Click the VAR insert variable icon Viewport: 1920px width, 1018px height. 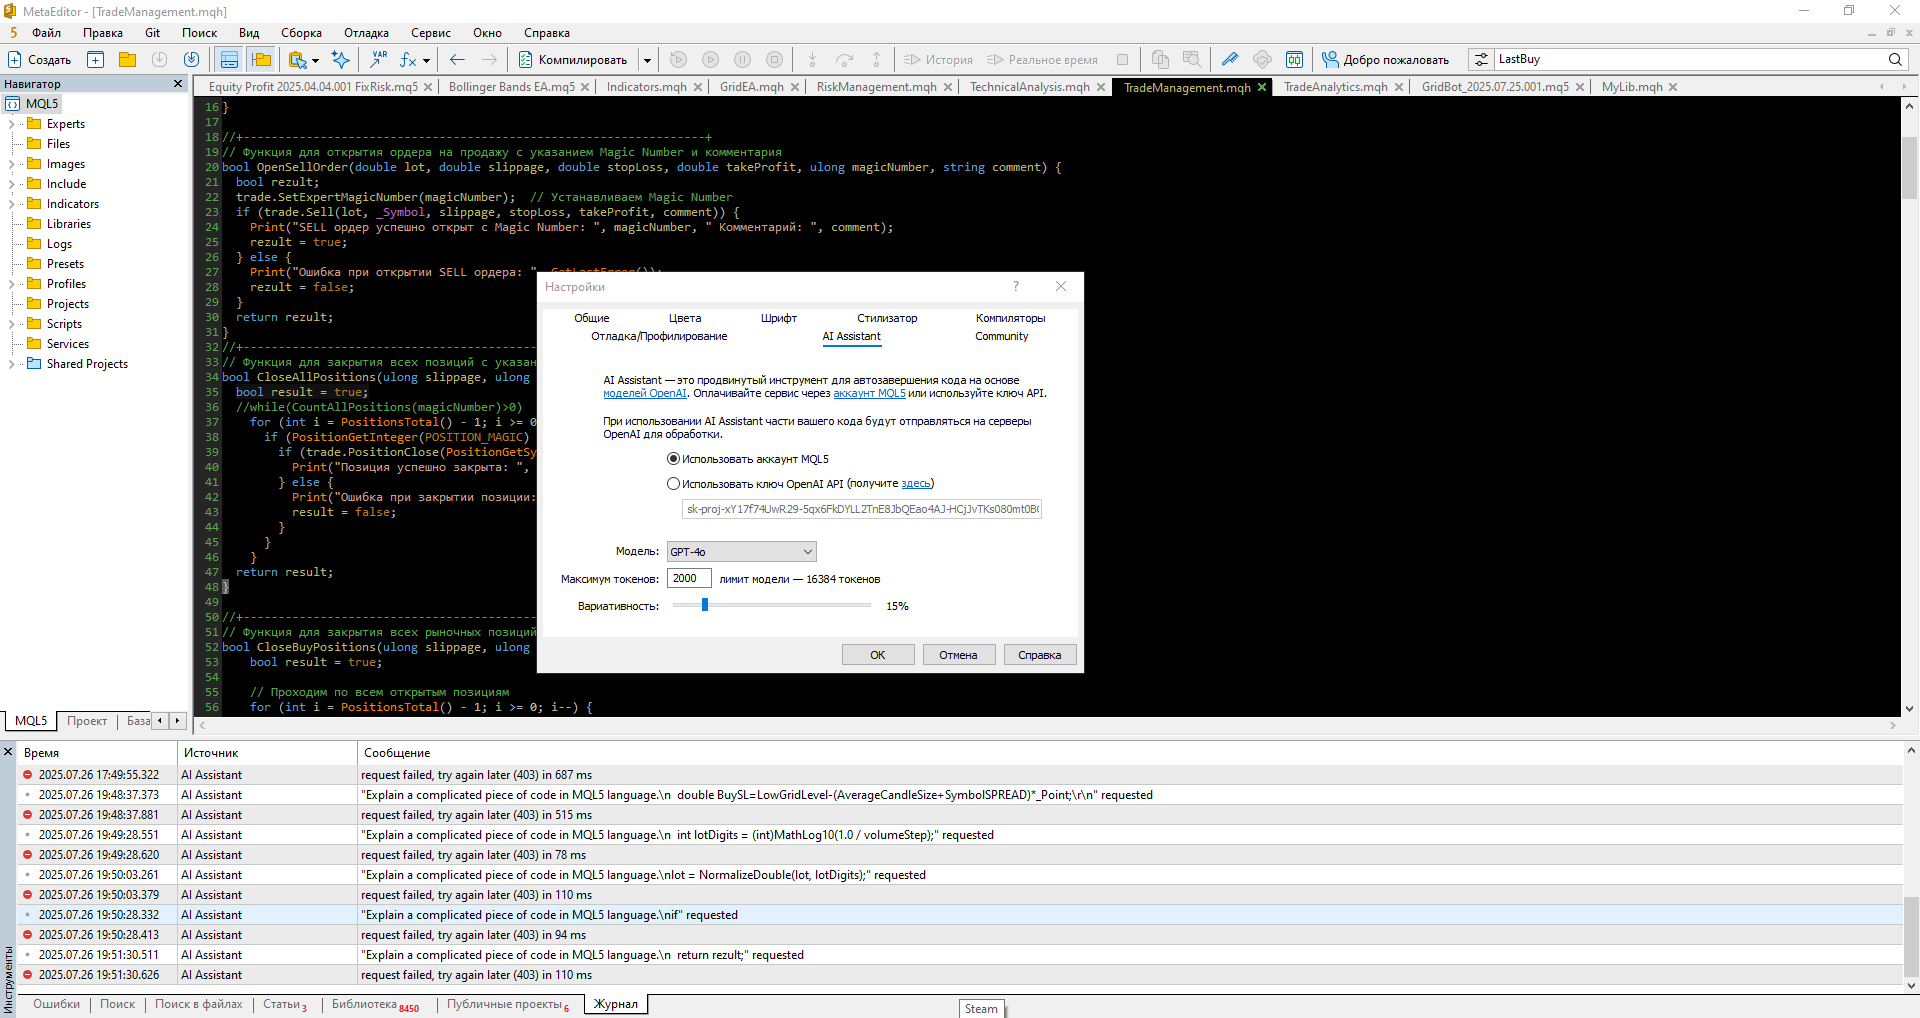tap(379, 60)
